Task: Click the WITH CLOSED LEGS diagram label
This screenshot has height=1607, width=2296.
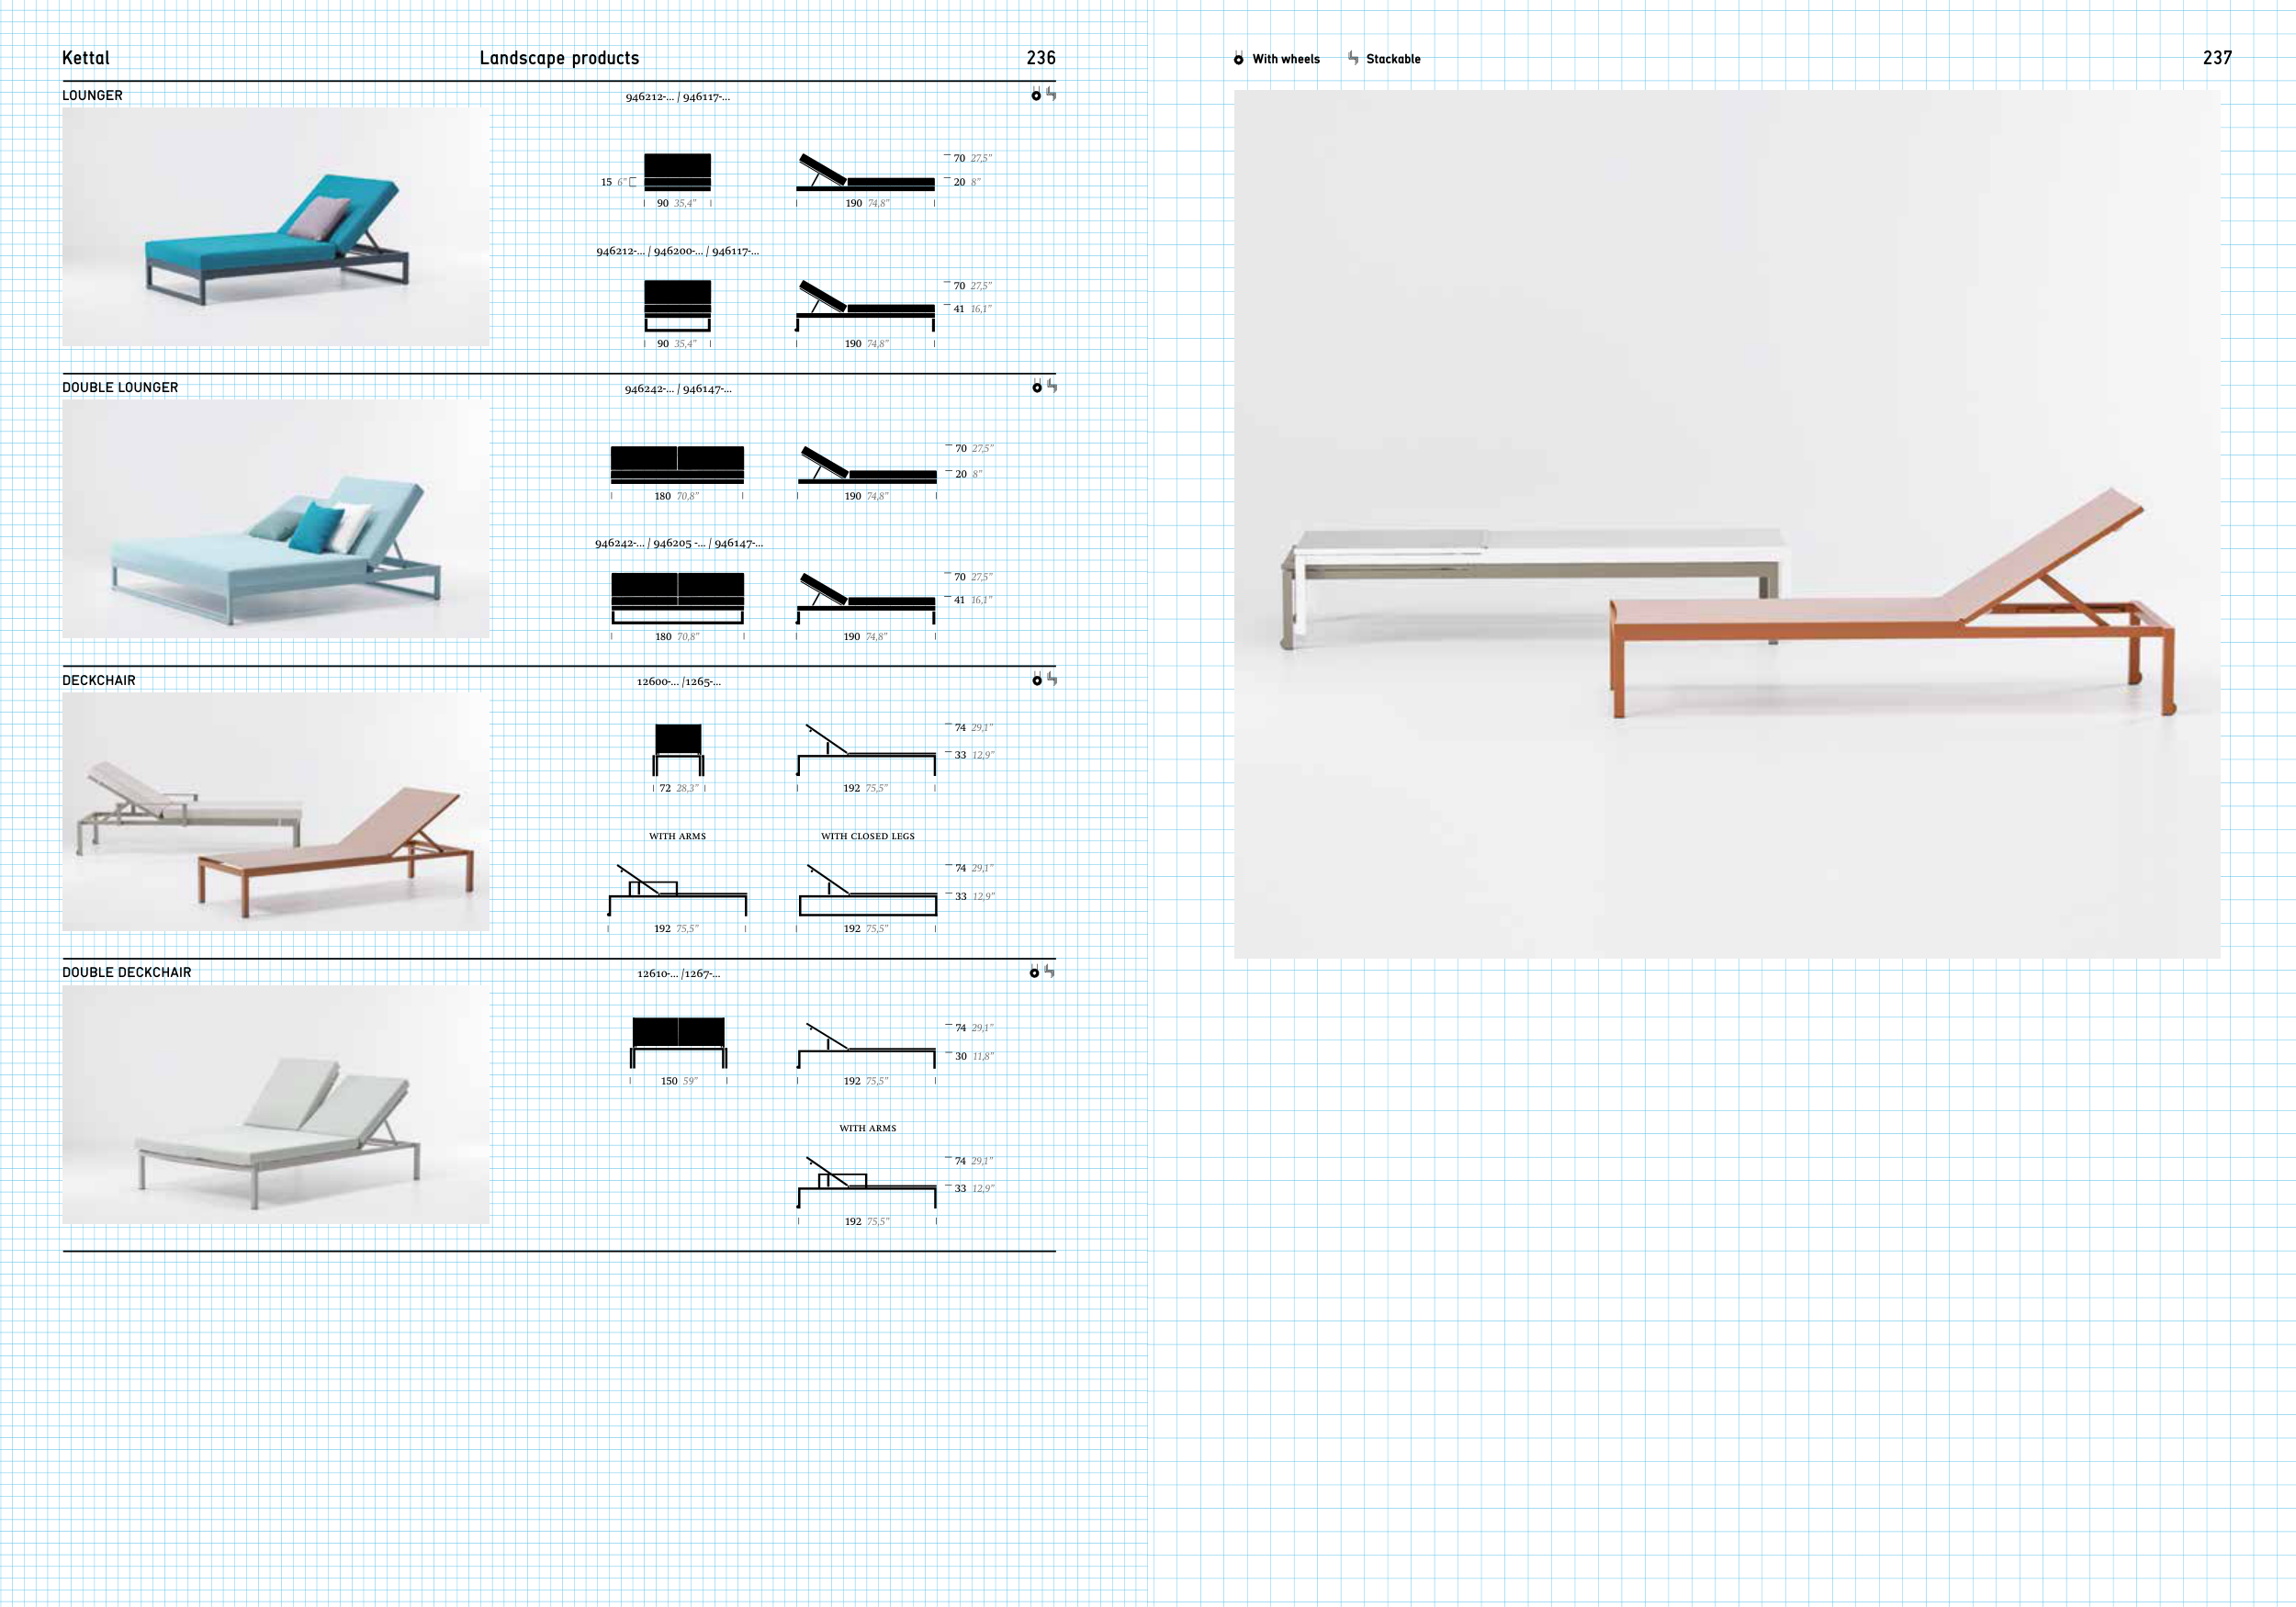Action: pyautogui.click(x=867, y=836)
